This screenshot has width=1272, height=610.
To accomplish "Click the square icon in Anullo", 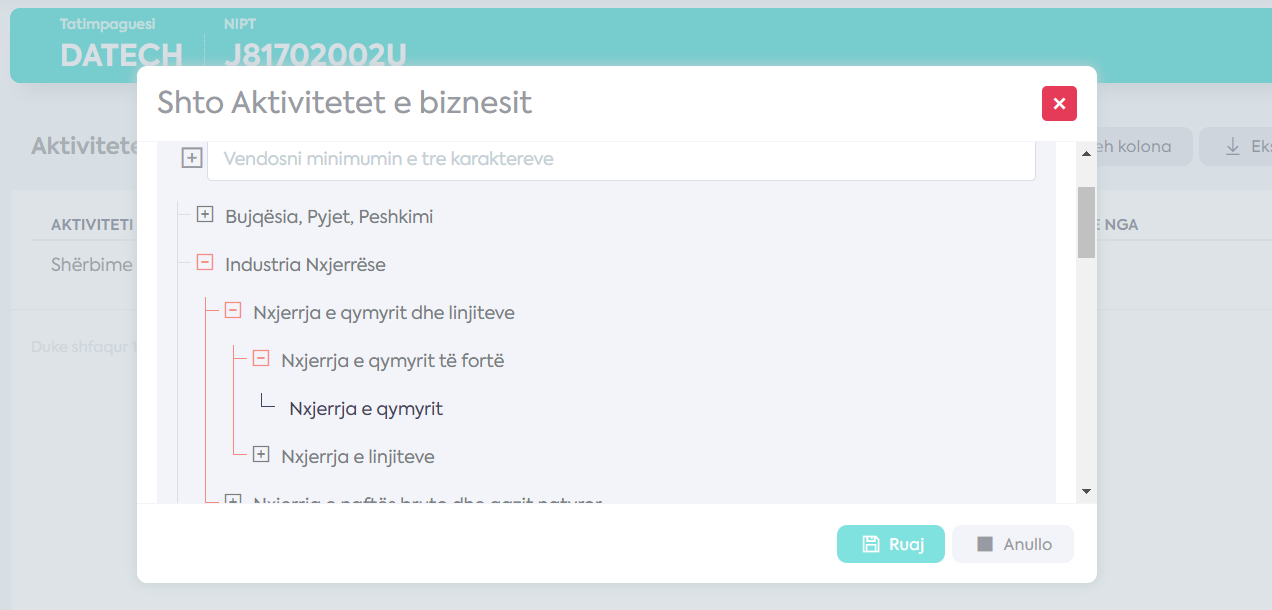I will pos(985,544).
